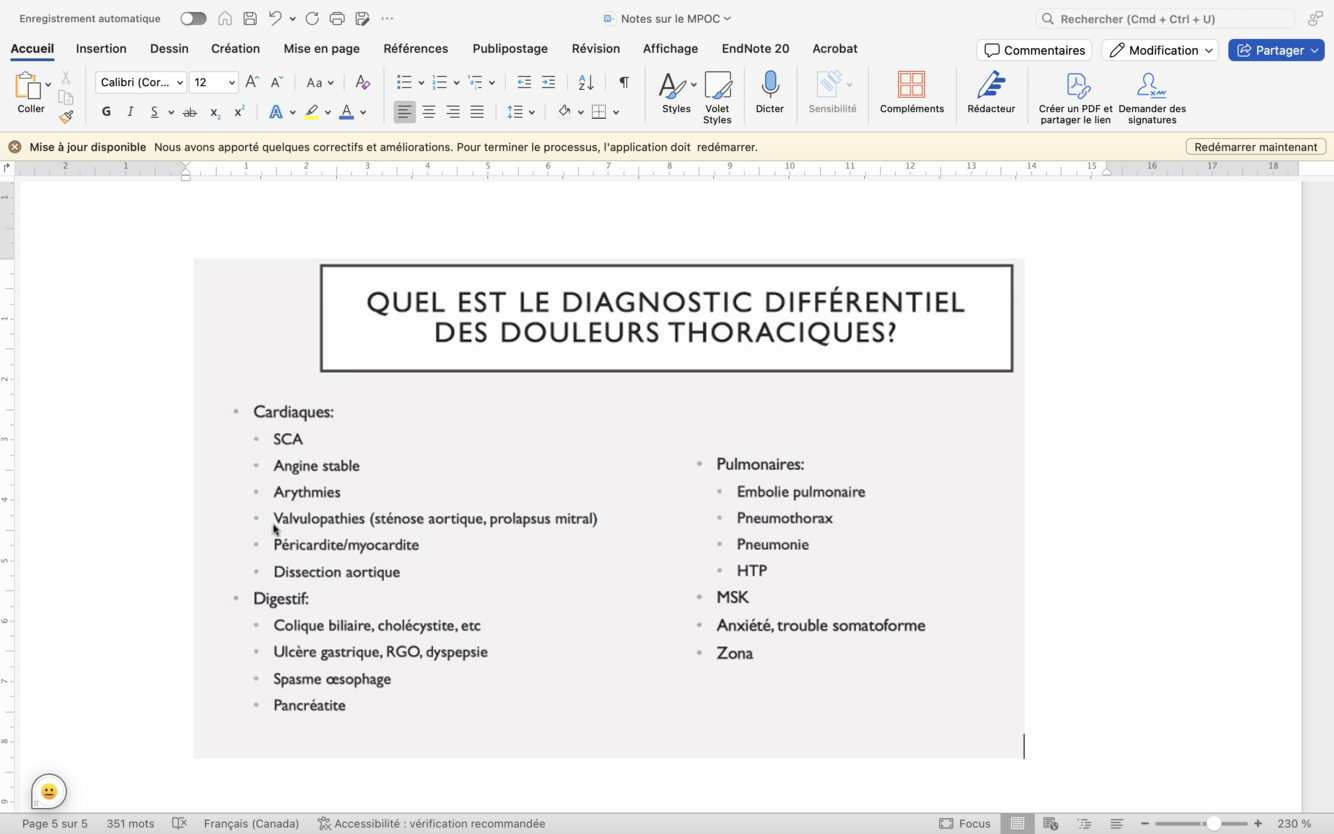Click the search field Rechercher

1165,18
